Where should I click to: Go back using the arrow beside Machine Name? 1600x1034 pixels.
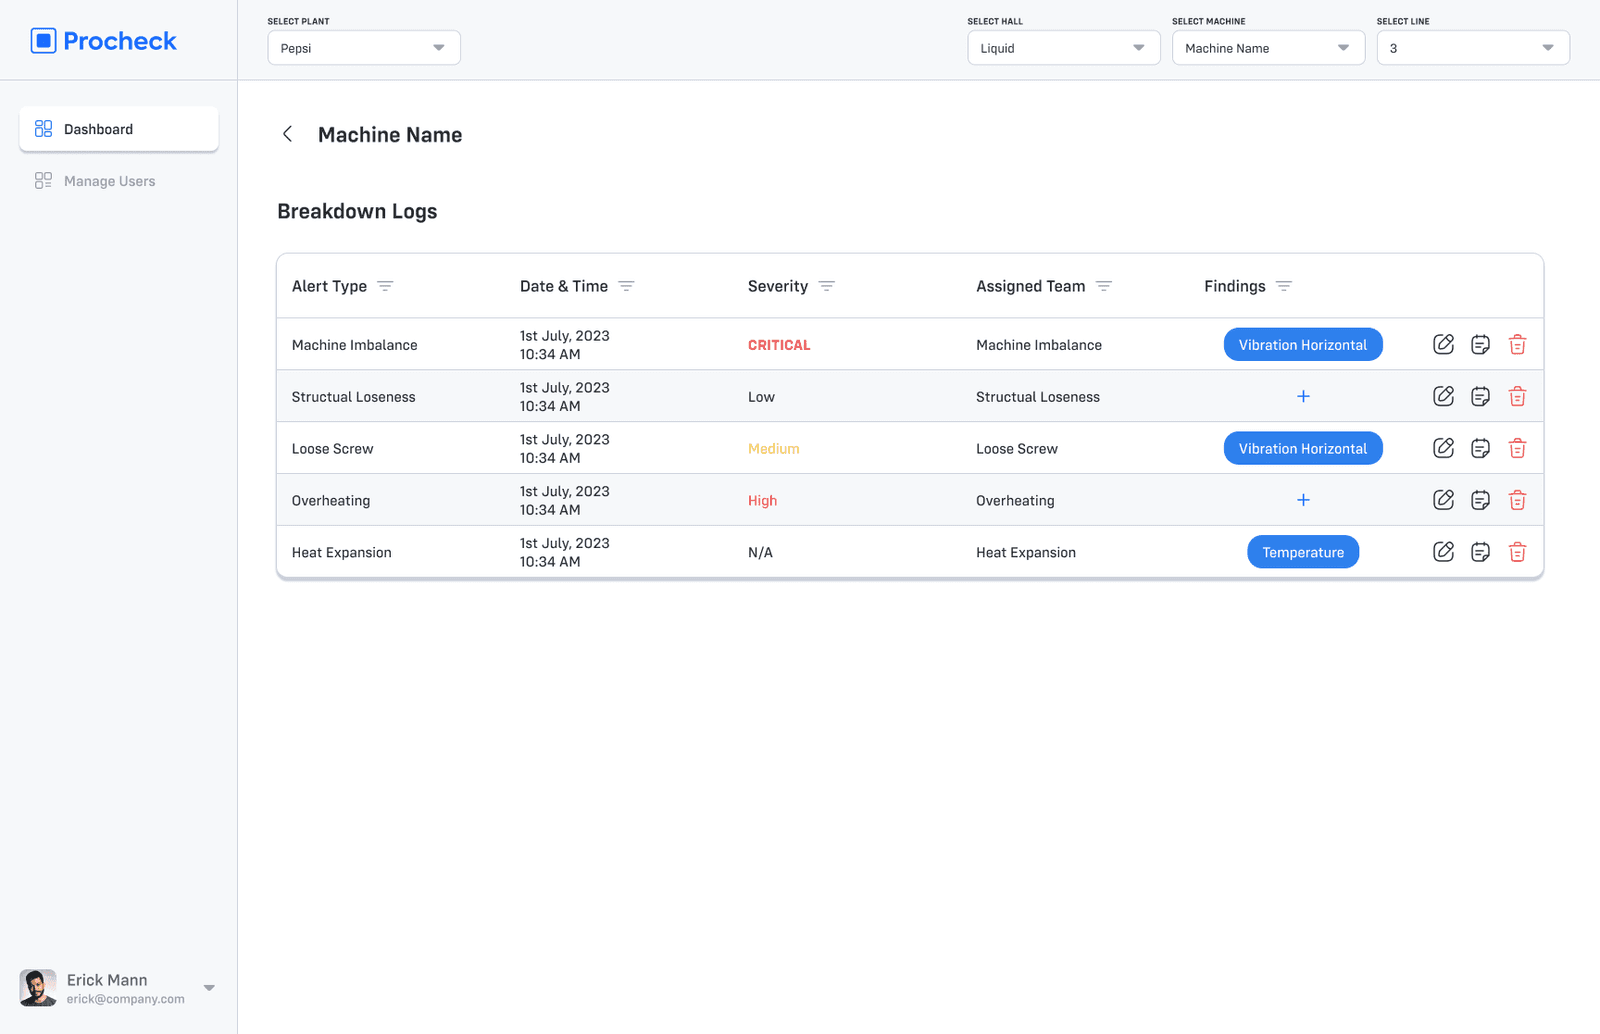click(287, 134)
